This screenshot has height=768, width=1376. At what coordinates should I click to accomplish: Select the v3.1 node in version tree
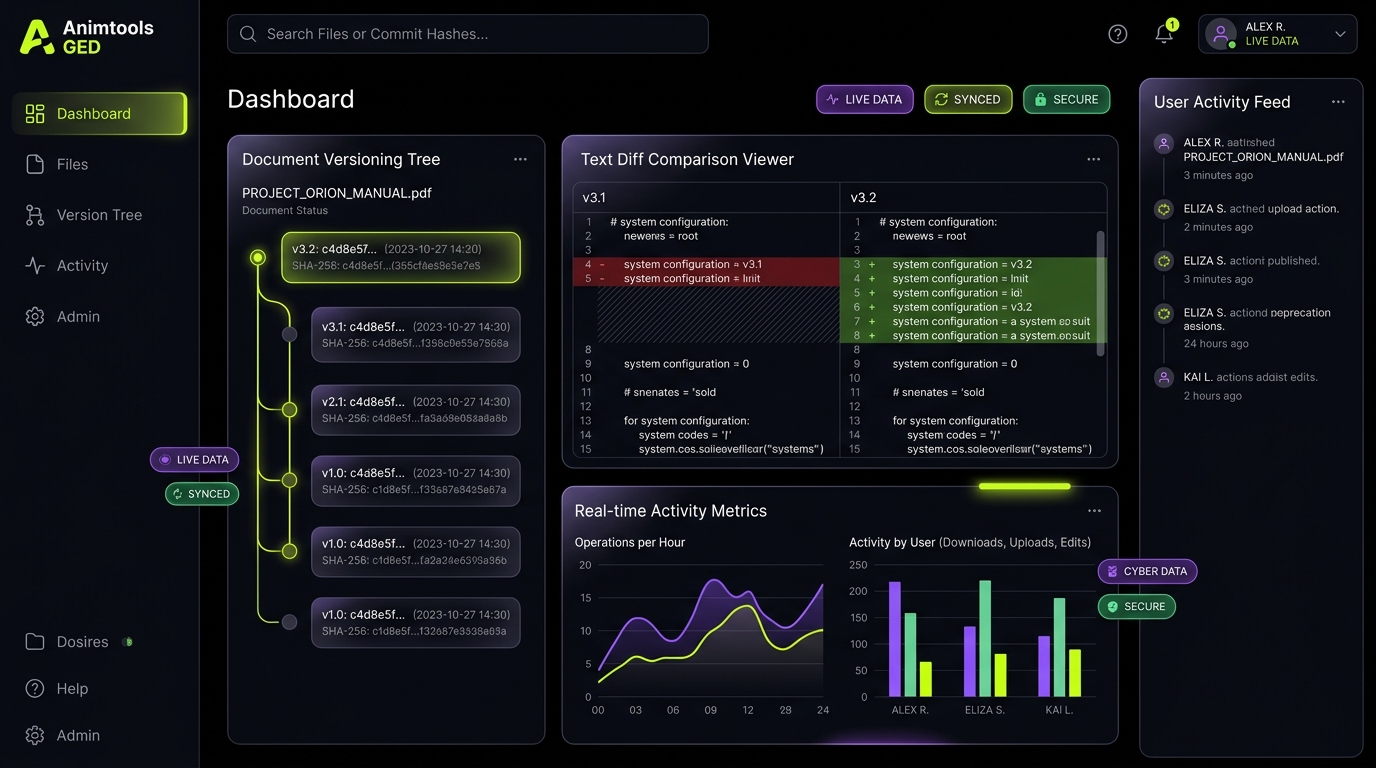(x=289, y=334)
